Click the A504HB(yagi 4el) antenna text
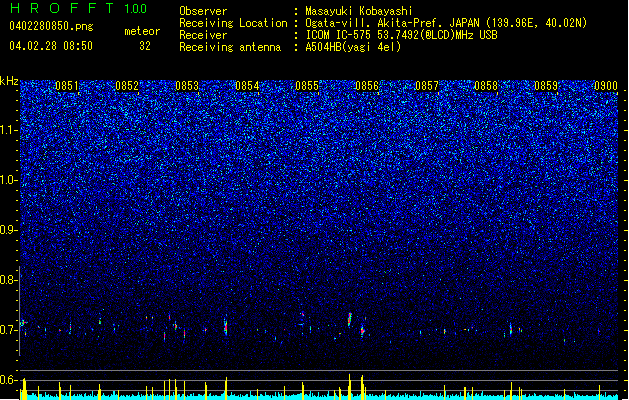Screen dimensions: 629x400 tap(353, 47)
